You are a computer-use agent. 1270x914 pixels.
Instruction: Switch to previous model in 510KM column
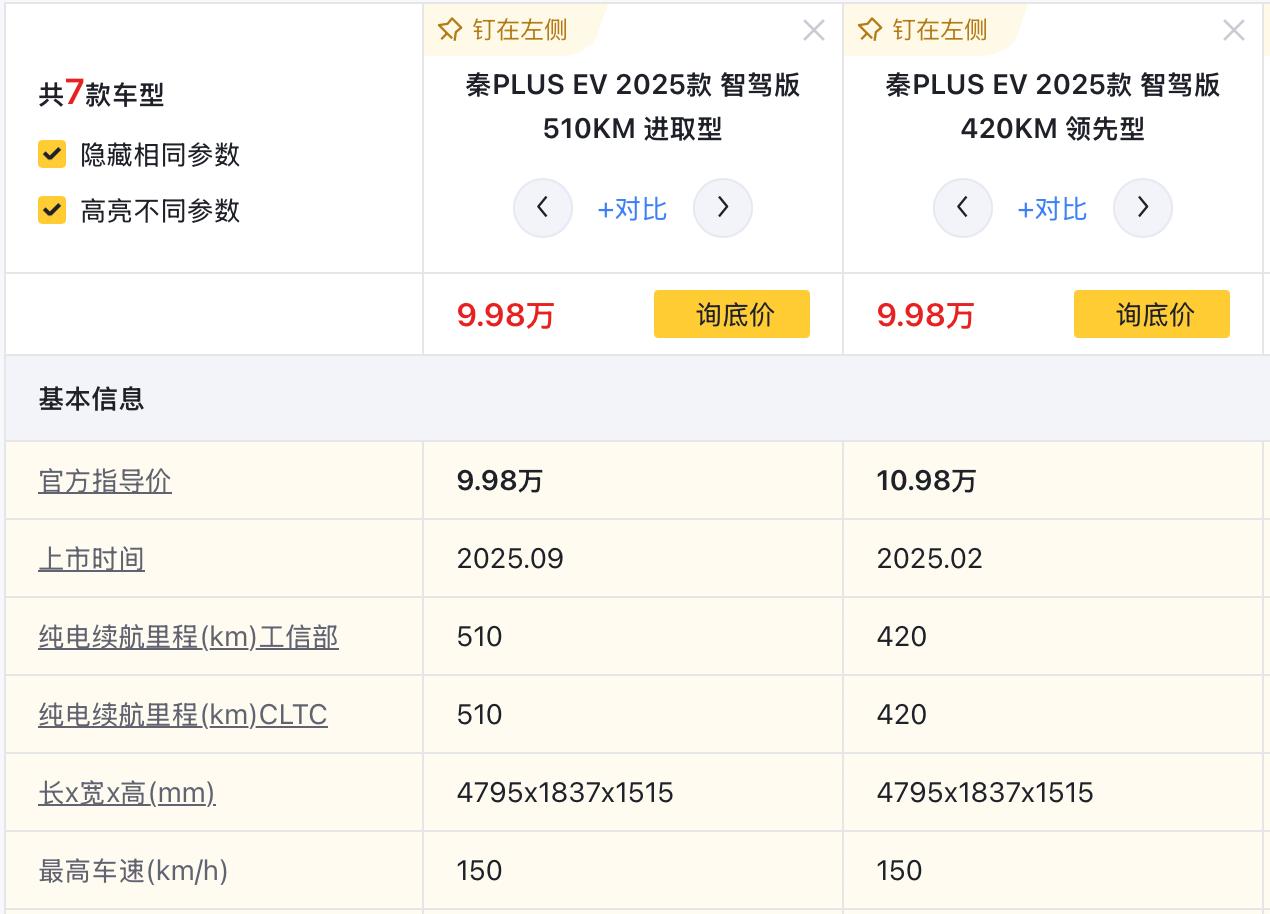543,208
